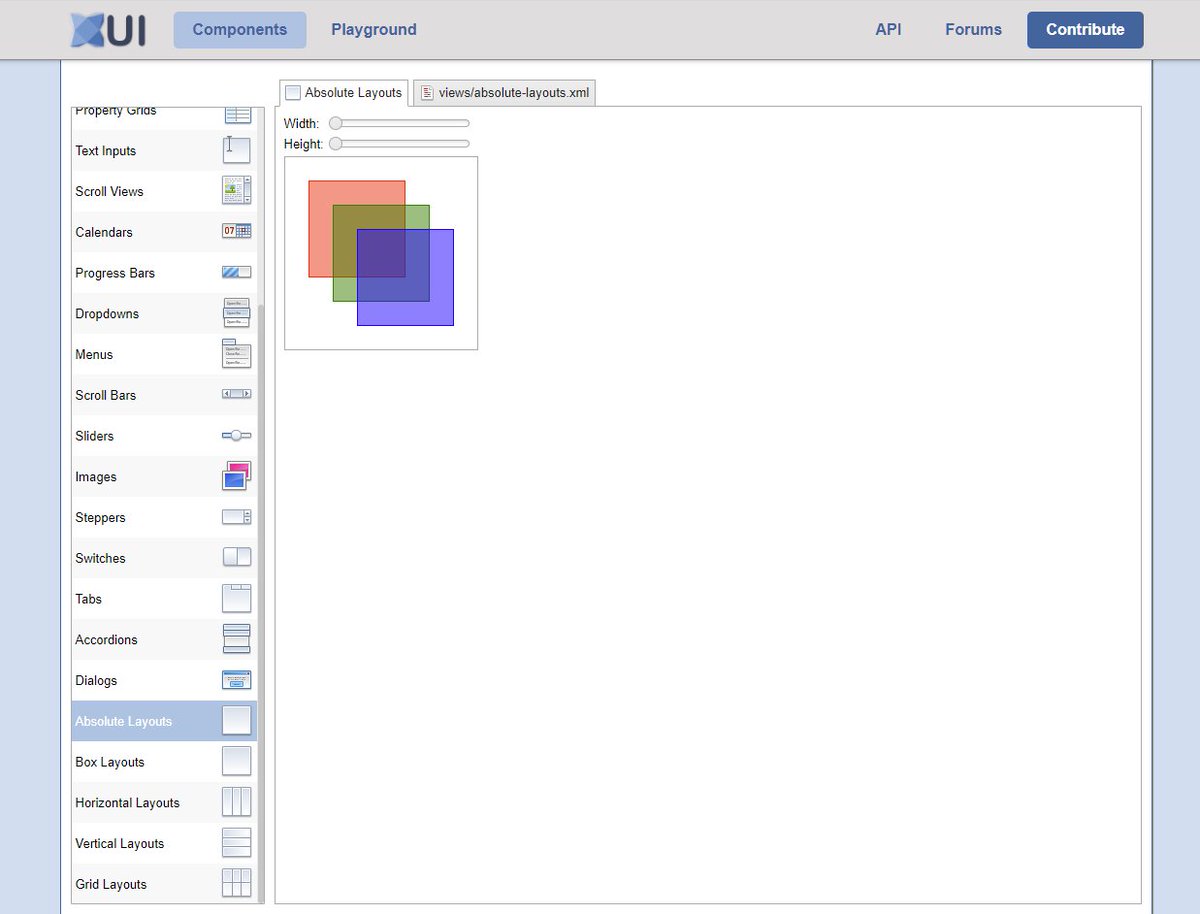Open the Playground section
This screenshot has width=1200, height=914.
click(373, 29)
